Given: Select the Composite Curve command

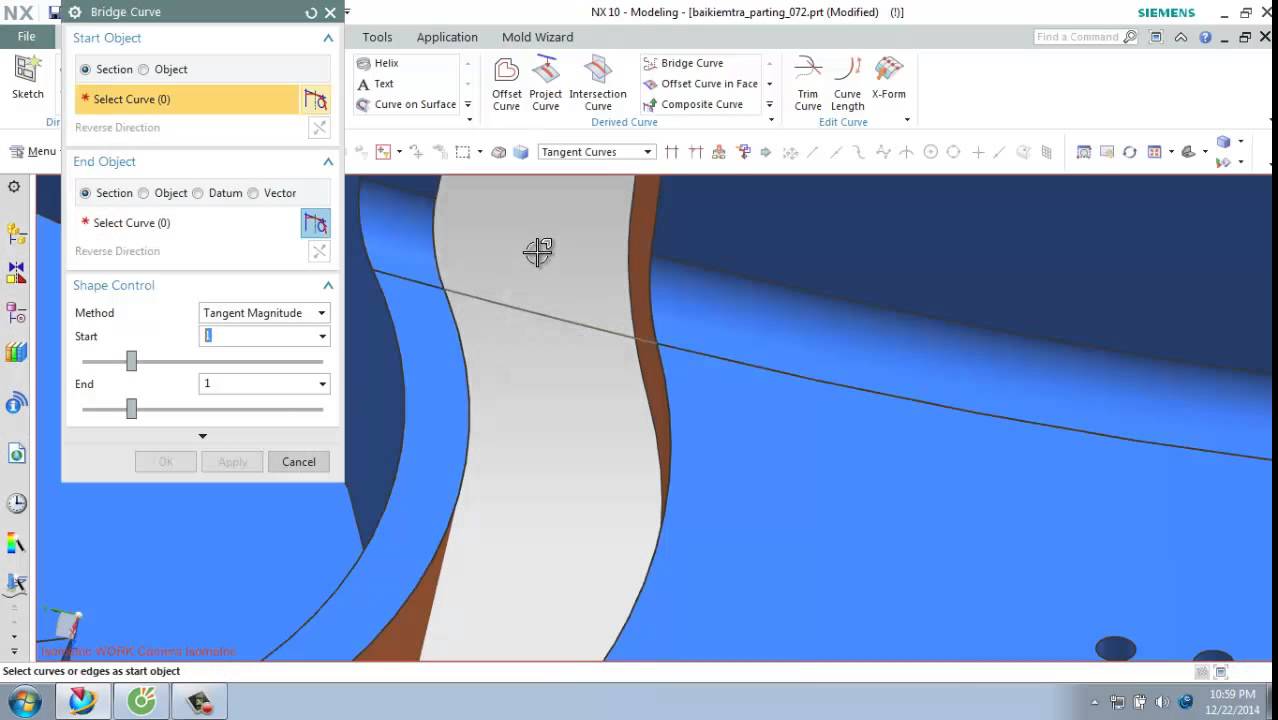Looking at the screenshot, I should pos(692,104).
